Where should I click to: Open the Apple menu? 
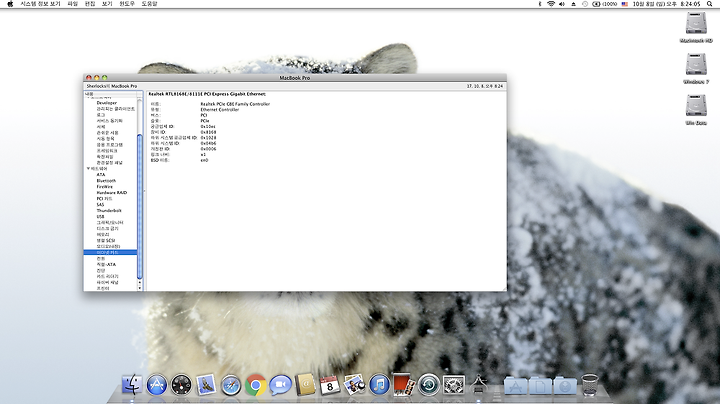click(10, 4)
